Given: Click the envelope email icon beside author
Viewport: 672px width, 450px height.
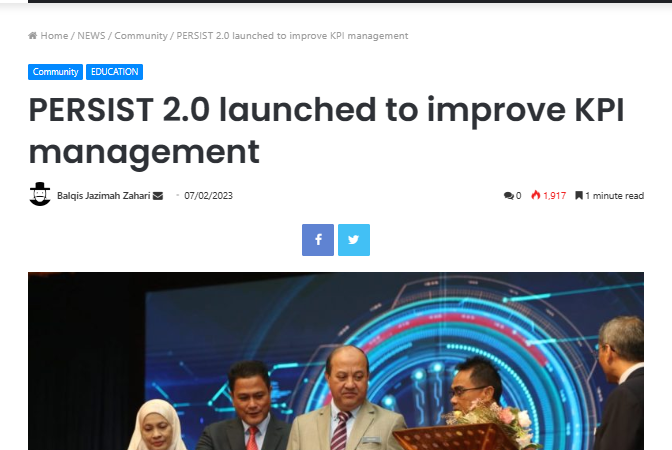Looking at the screenshot, I should pyautogui.click(x=158, y=196).
